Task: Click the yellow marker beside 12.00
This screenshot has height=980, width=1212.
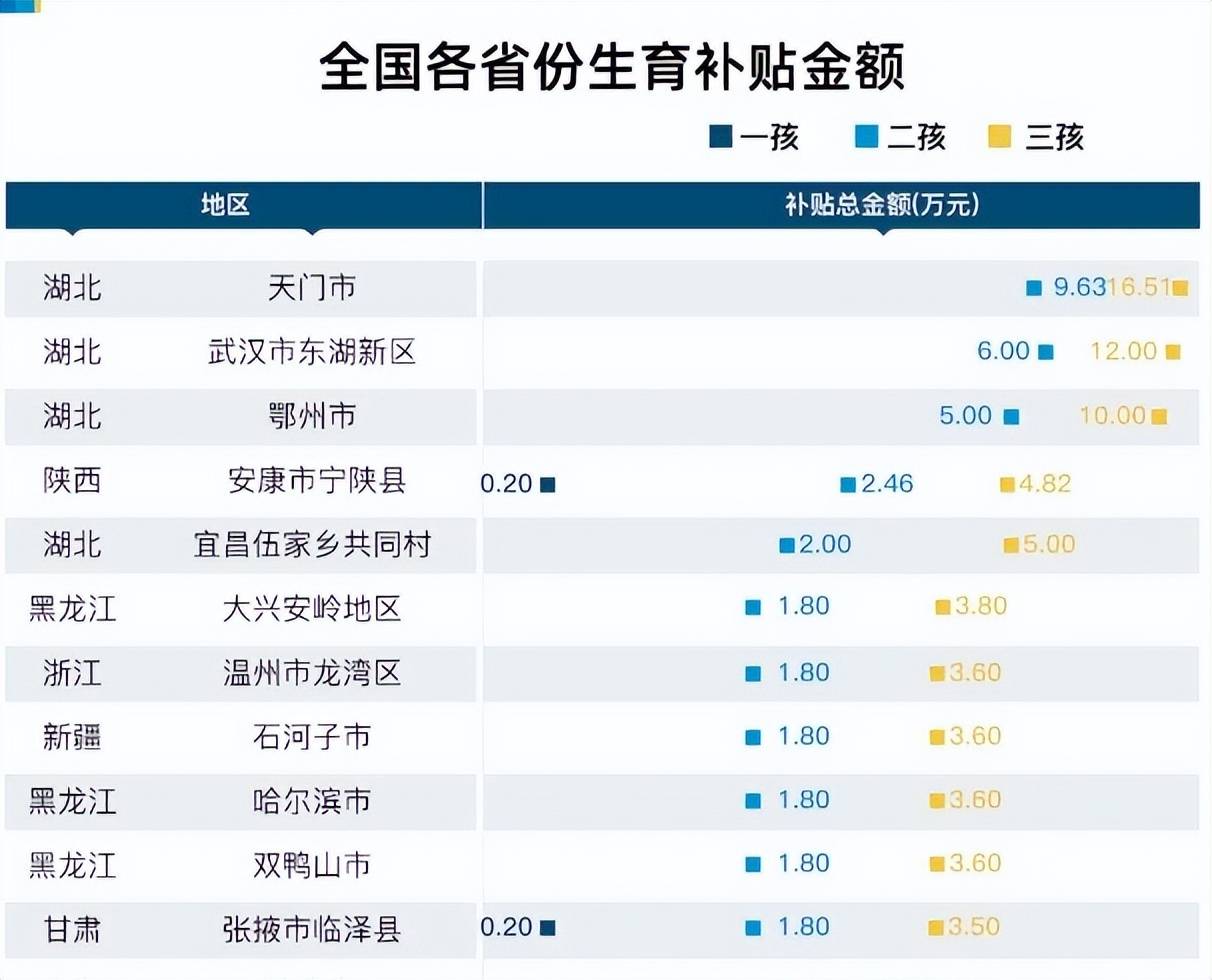Action: click(1173, 352)
